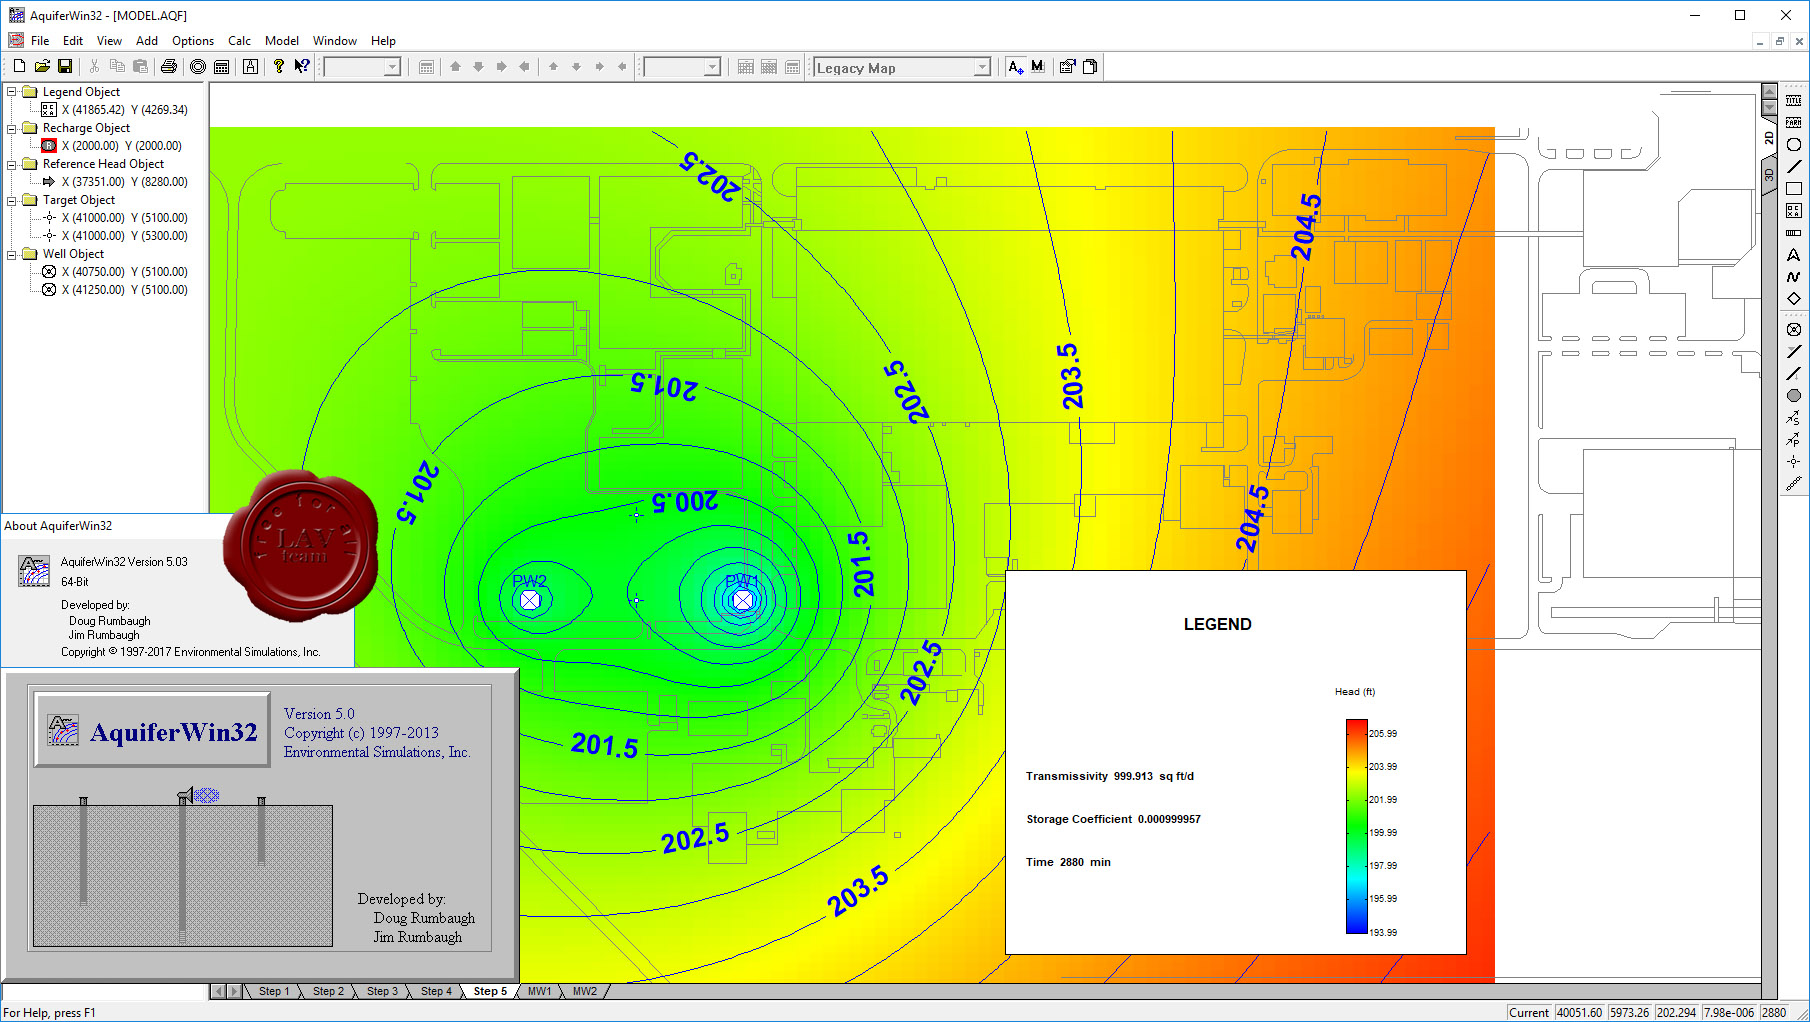Image resolution: width=1810 pixels, height=1022 pixels.
Task: Select well at X (41250.00) Y (5100.00)
Action: point(124,290)
